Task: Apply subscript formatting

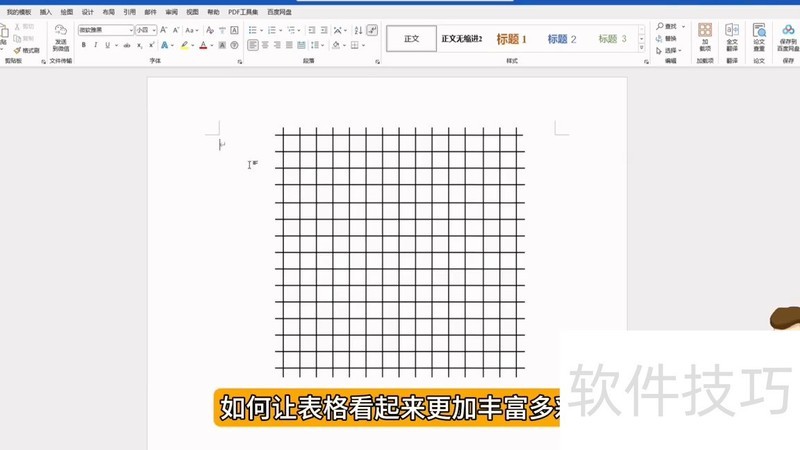Action: pos(139,45)
